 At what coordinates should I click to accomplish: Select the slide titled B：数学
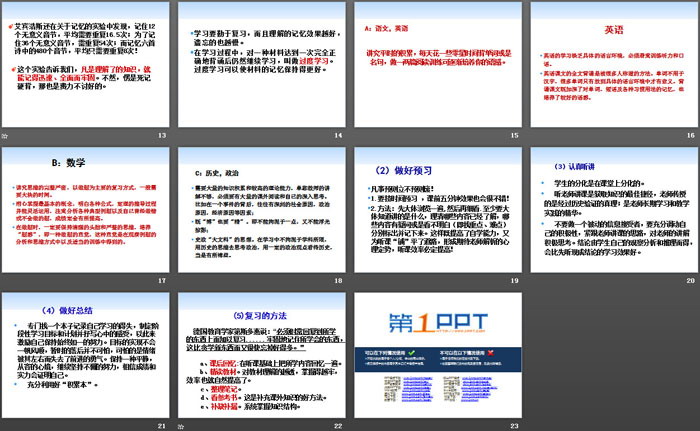point(85,210)
